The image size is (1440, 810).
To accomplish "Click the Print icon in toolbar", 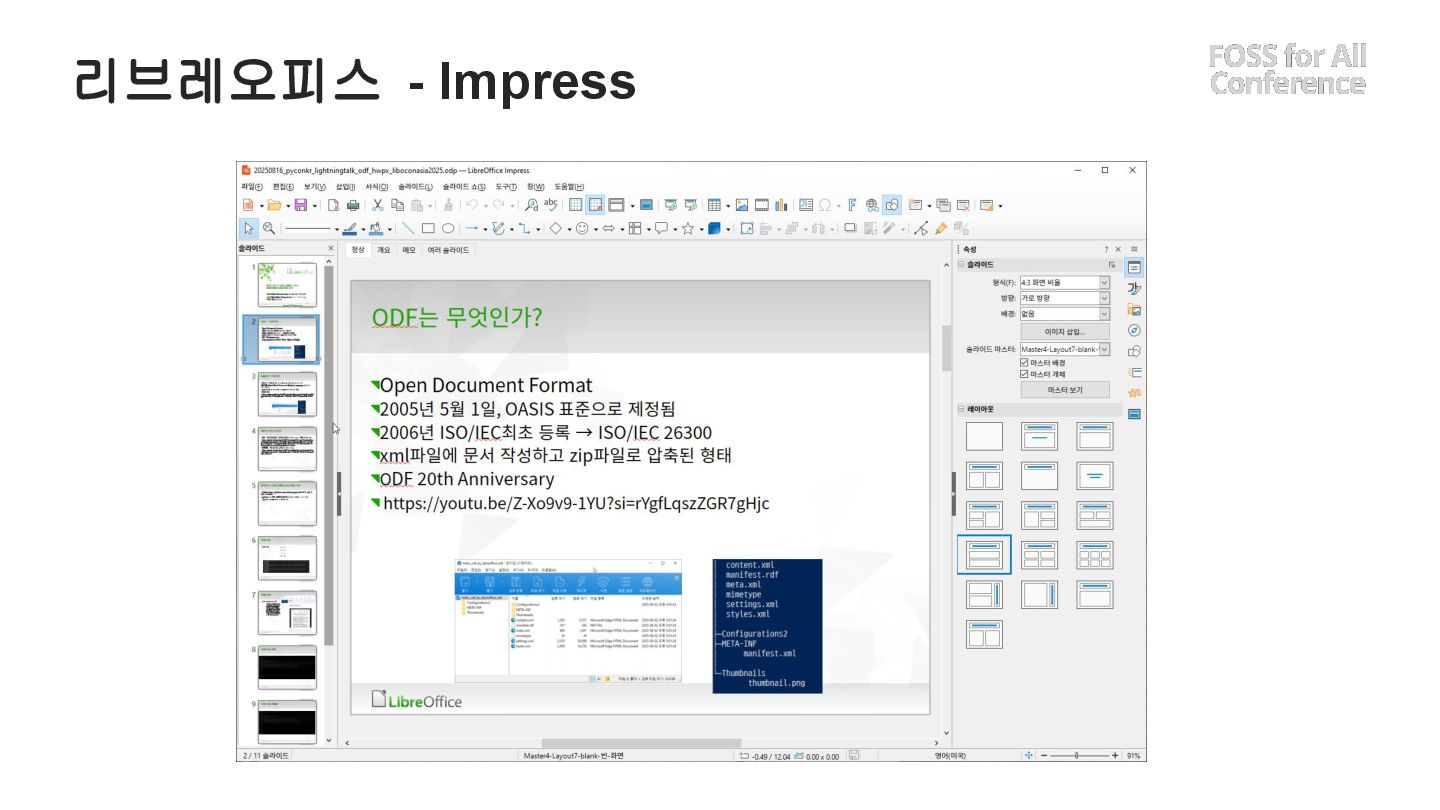I will point(353,205).
